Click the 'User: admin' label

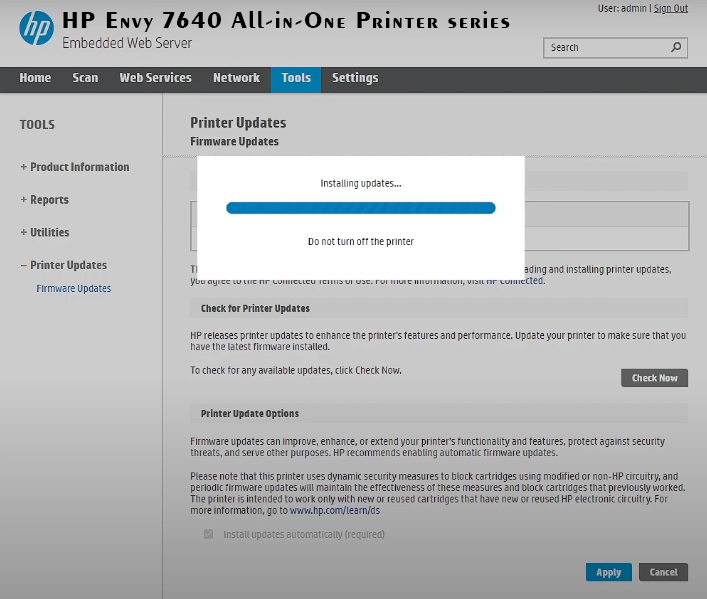[622, 8]
